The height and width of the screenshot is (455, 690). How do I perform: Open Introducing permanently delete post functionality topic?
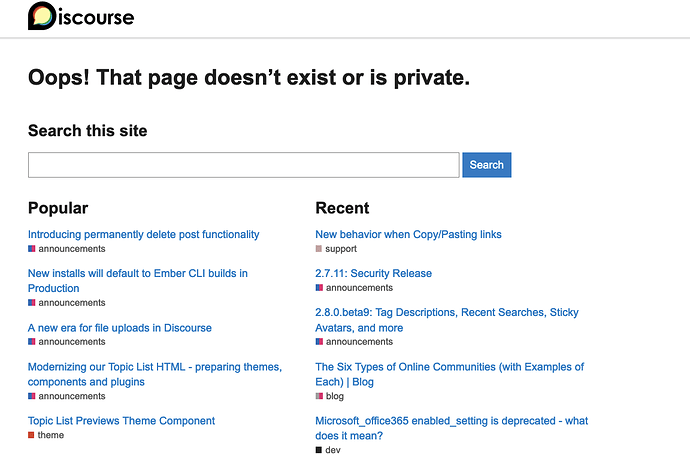[x=143, y=235]
